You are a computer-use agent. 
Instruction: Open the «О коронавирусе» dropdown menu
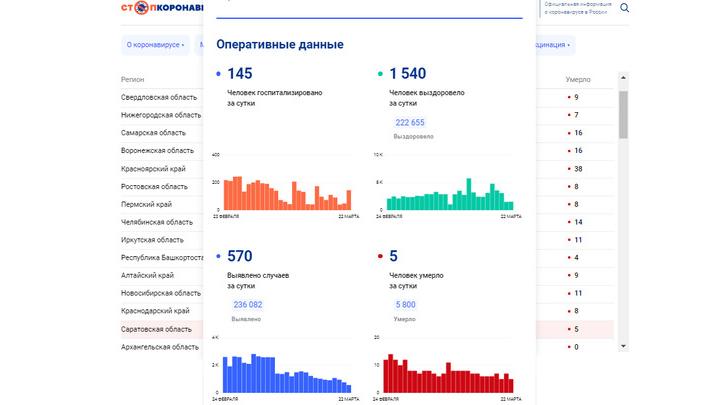click(156, 45)
